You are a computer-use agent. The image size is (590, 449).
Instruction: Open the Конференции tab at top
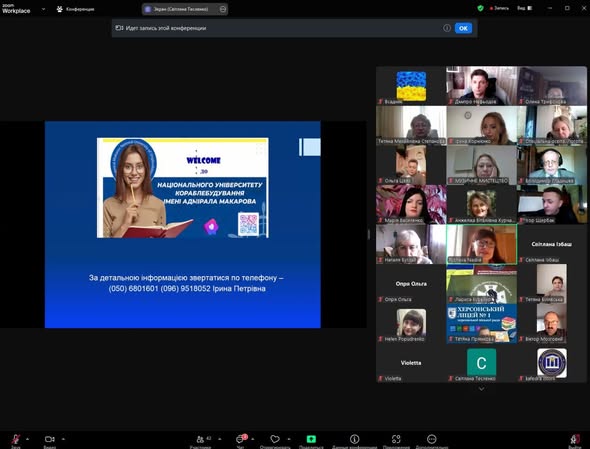coord(76,9)
